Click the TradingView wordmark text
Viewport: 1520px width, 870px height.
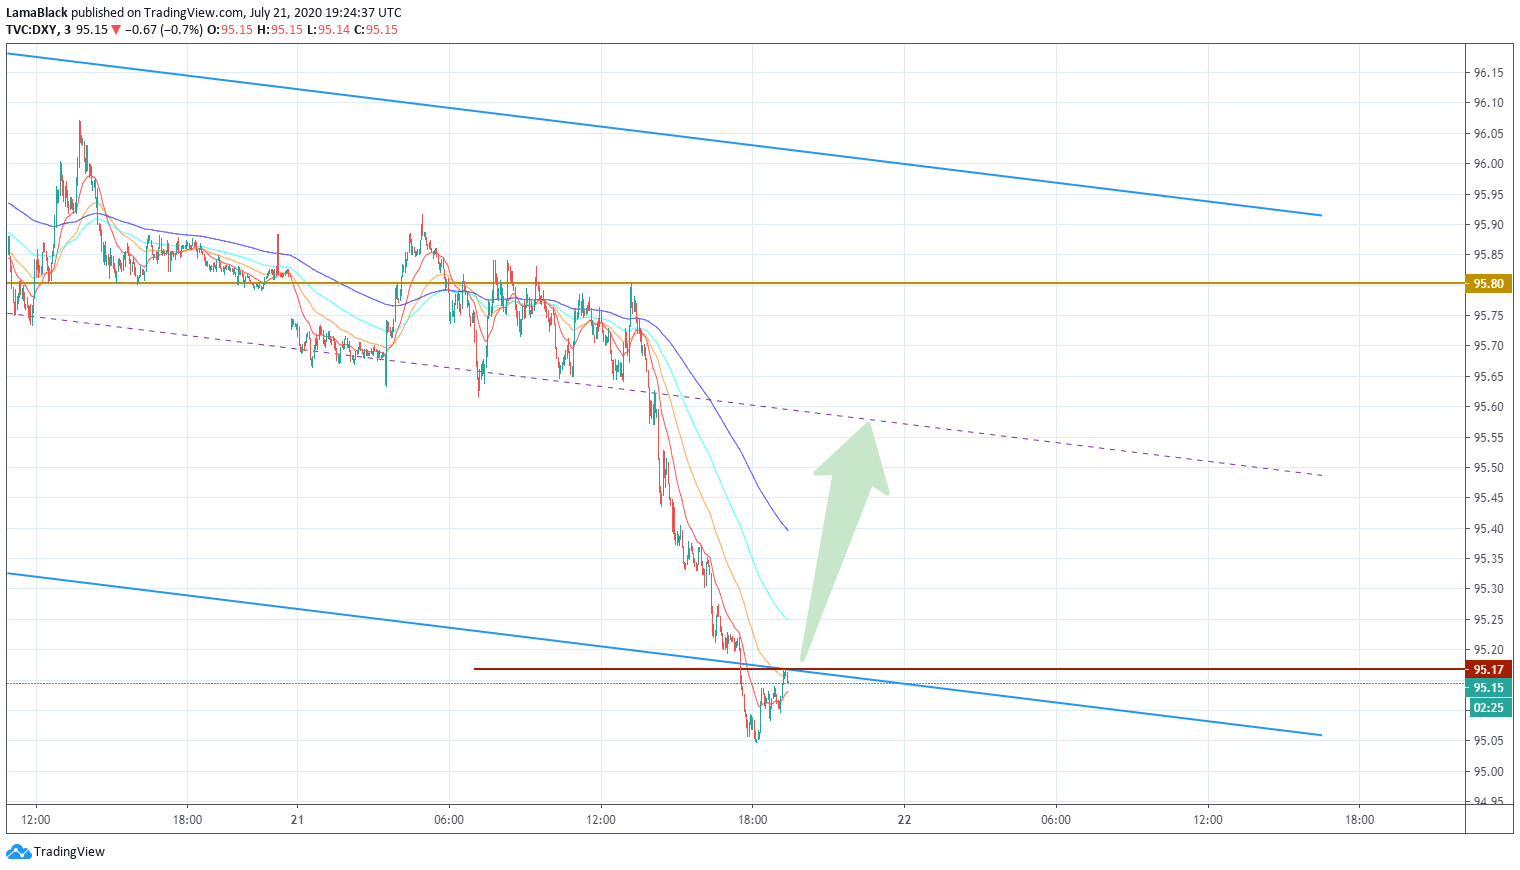pyautogui.click(x=69, y=852)
